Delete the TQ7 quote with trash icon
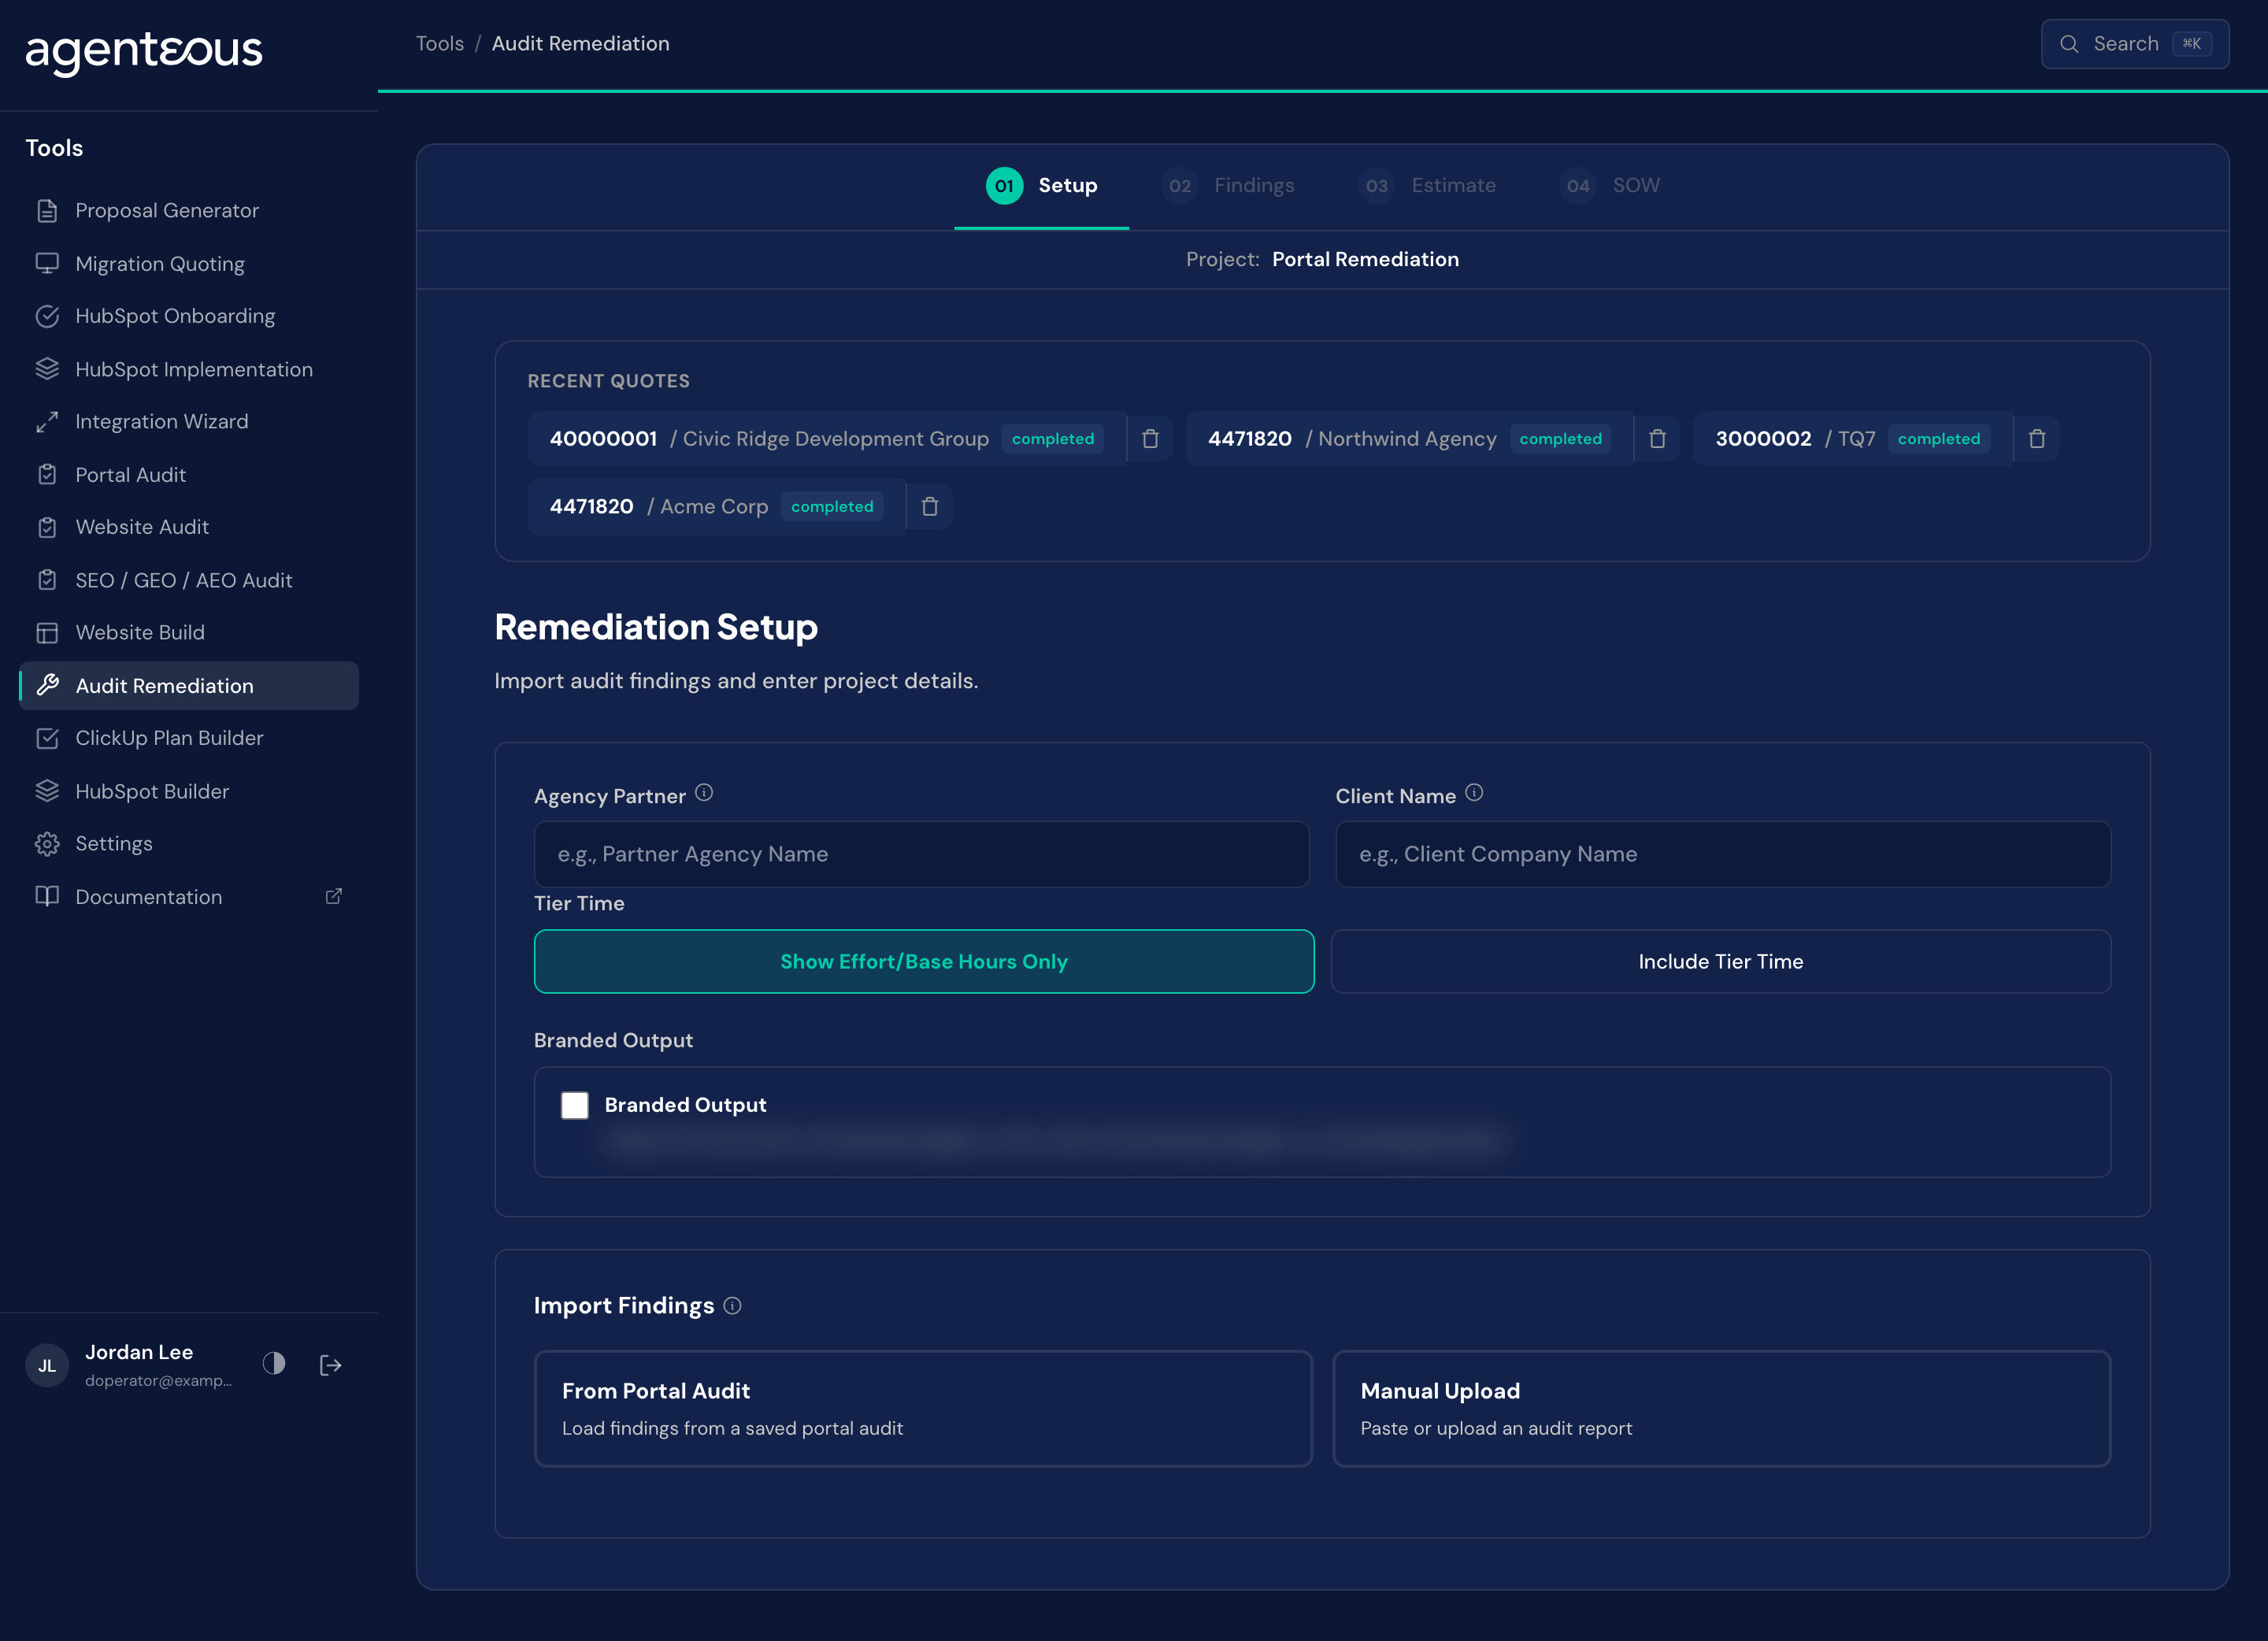The image size is (2268, 1641). pyautogui.click(x=2036, y=439)
